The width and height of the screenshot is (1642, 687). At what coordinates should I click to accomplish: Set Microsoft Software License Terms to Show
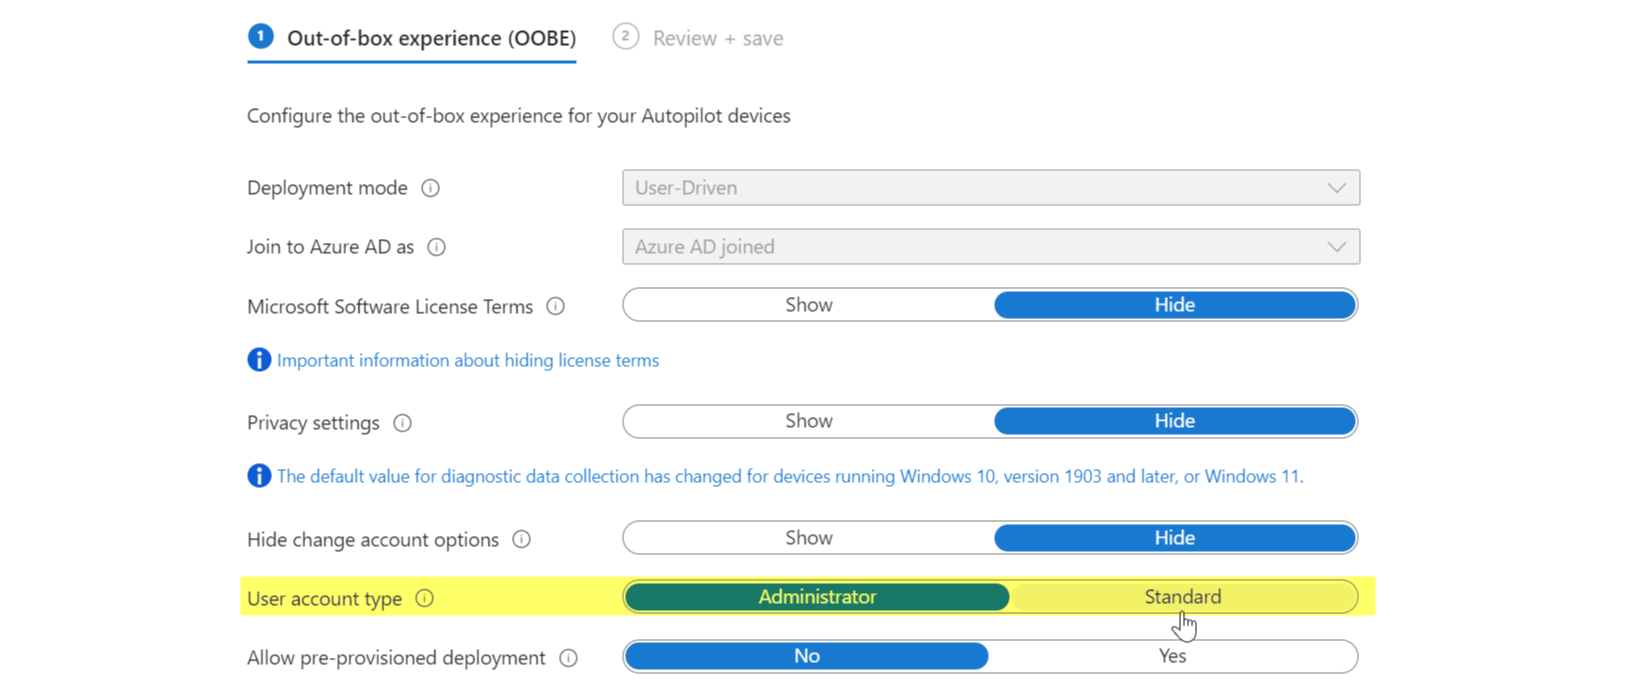click(808, 305)
